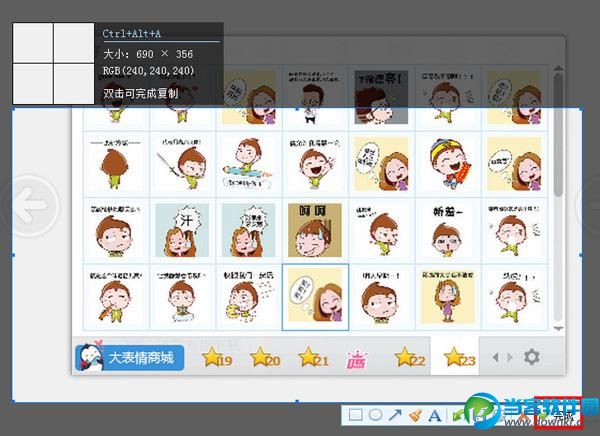Pick the '呵呵' brown background sticker

click(315, 230)
